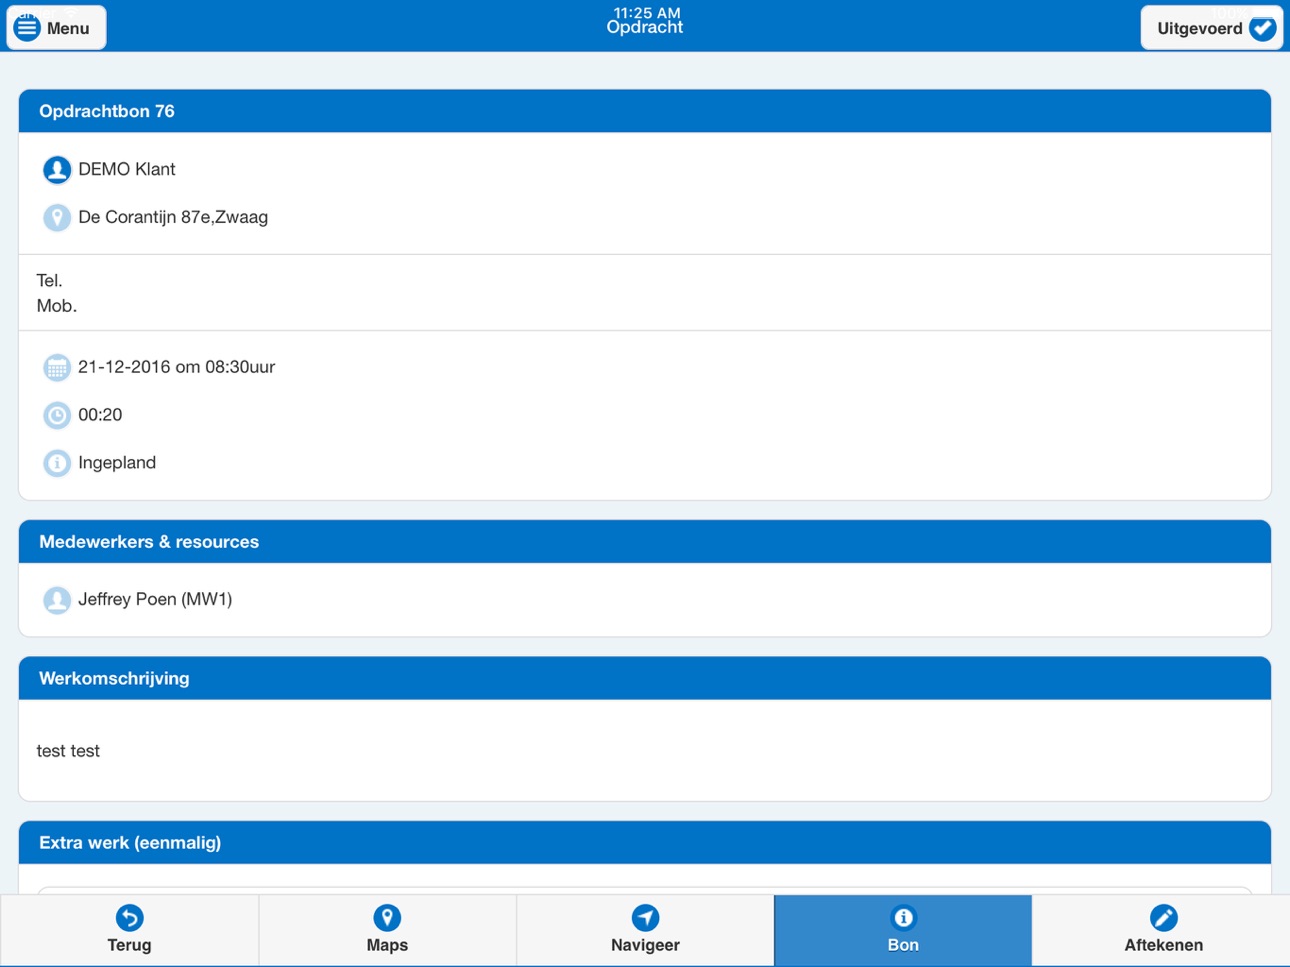Click the date 21-12-2016 om 08:30uur

click(x=177, y=367)
